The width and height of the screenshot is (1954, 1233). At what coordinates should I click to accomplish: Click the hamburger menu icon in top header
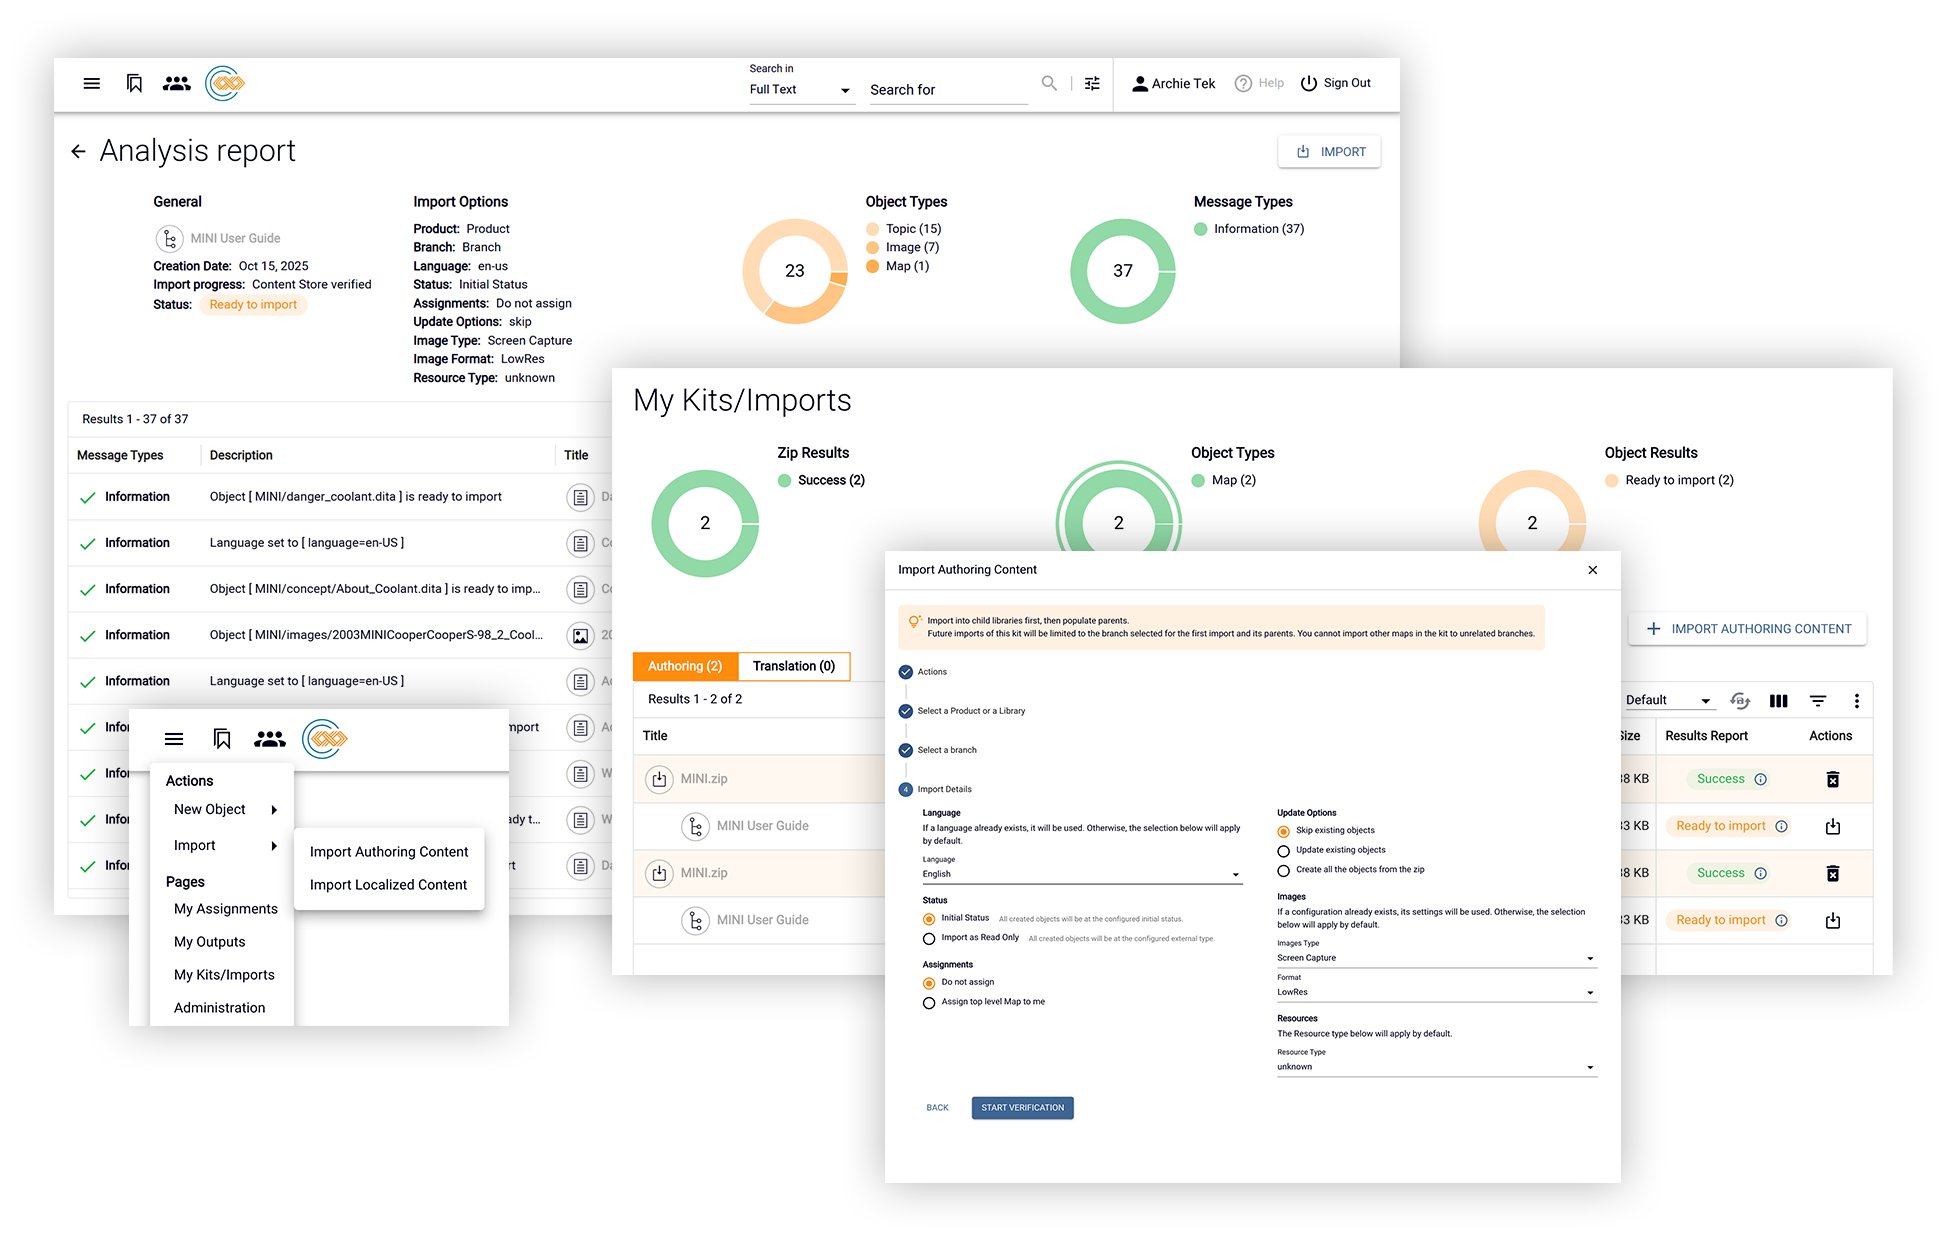pyautogui.click(x=92, y=84)
